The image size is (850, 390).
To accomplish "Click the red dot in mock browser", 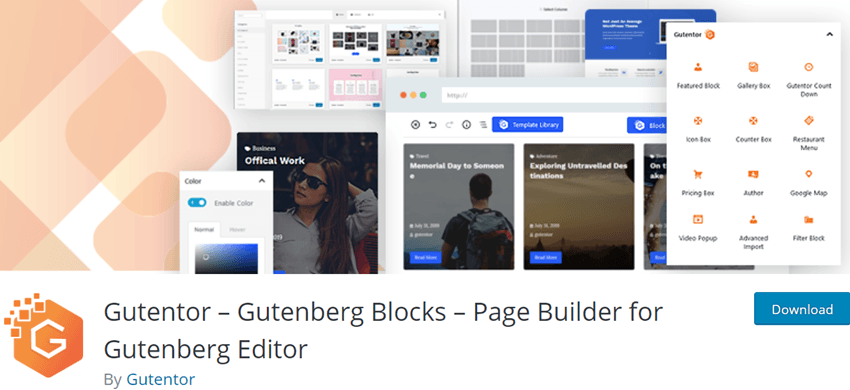I will pos(403,95).
